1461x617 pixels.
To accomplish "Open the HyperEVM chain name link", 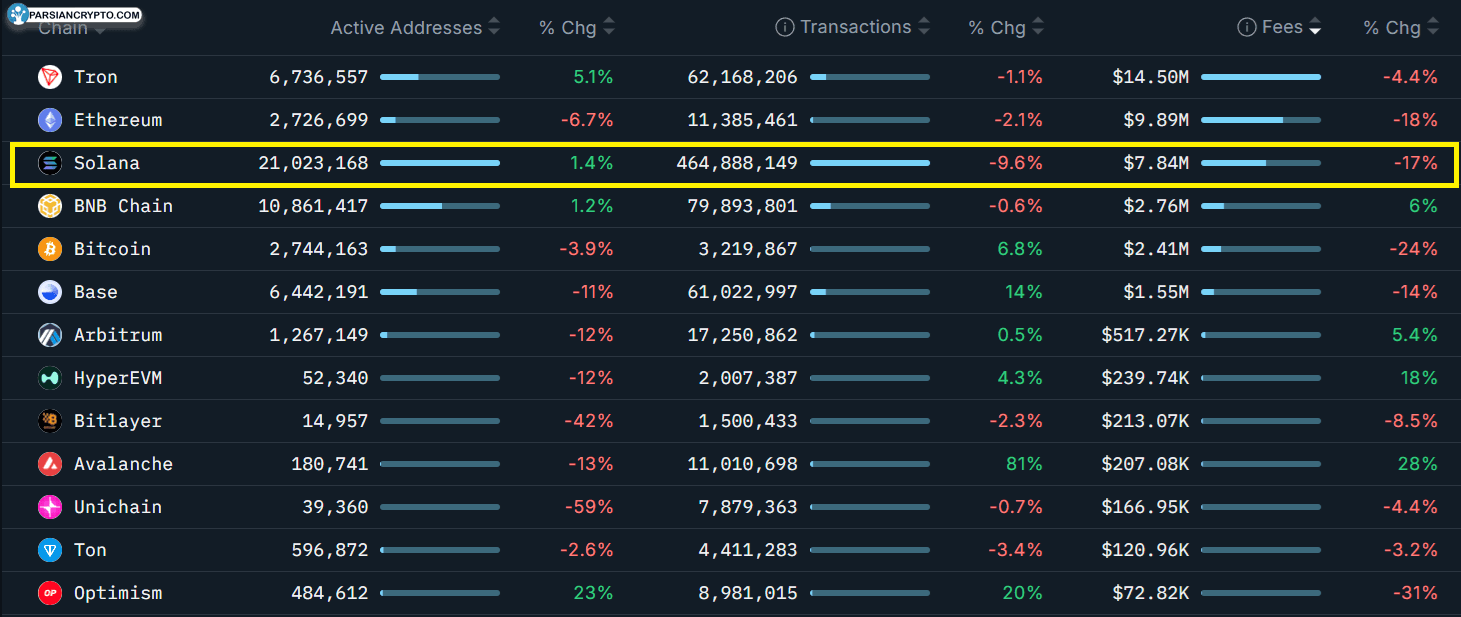I will point(118,378).
